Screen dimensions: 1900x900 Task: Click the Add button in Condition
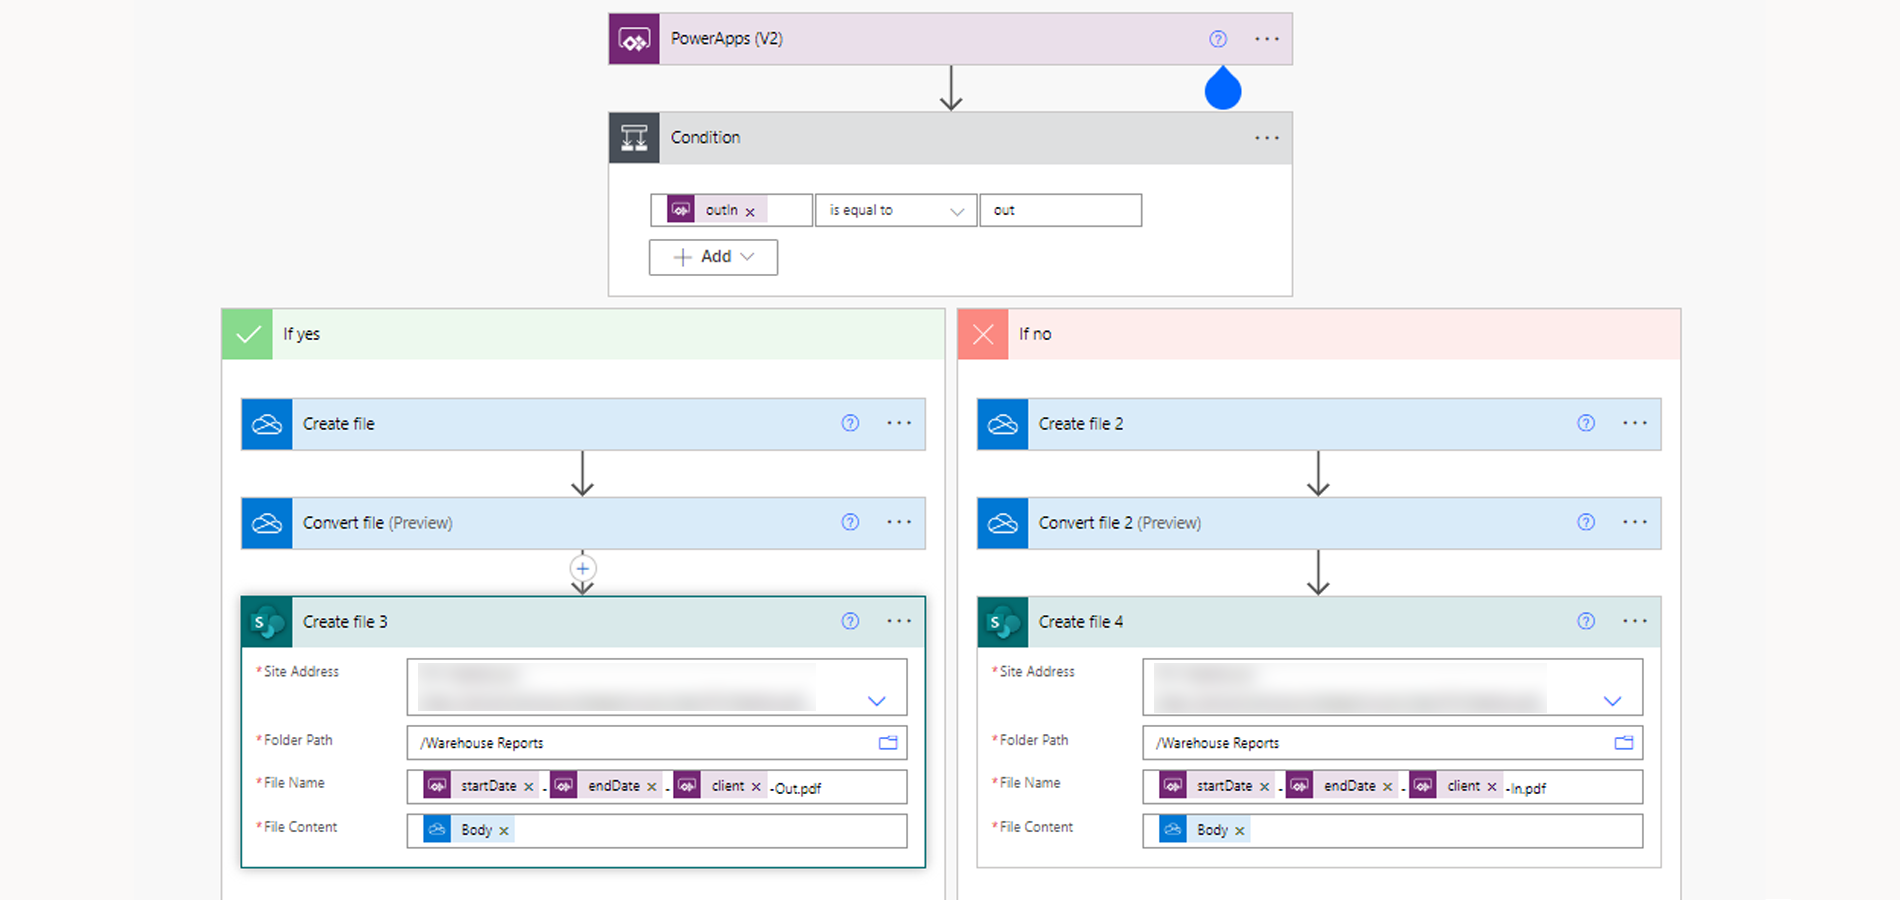pyautogui.click(x=713, y=257)
